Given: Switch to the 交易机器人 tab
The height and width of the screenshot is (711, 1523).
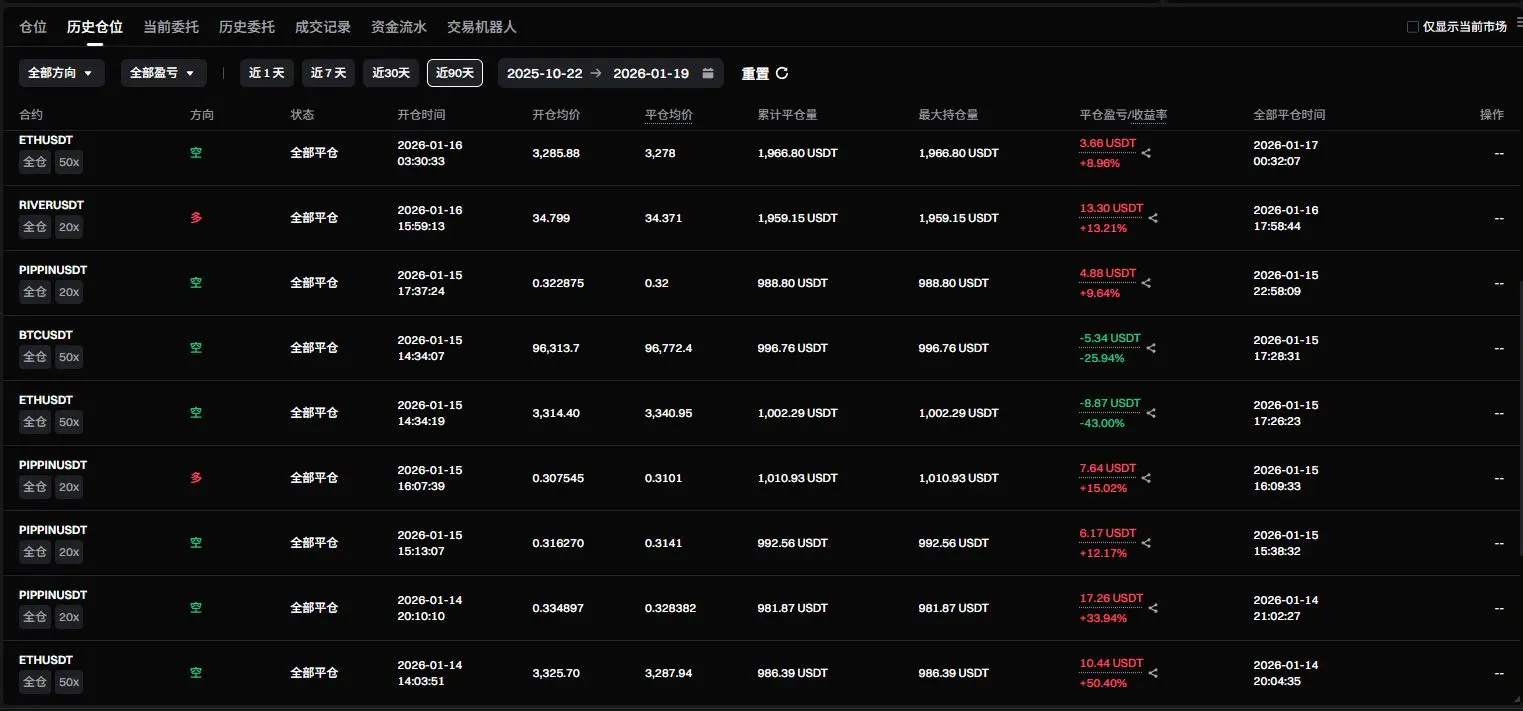Looking at the screenshot, I should (482, 27).
